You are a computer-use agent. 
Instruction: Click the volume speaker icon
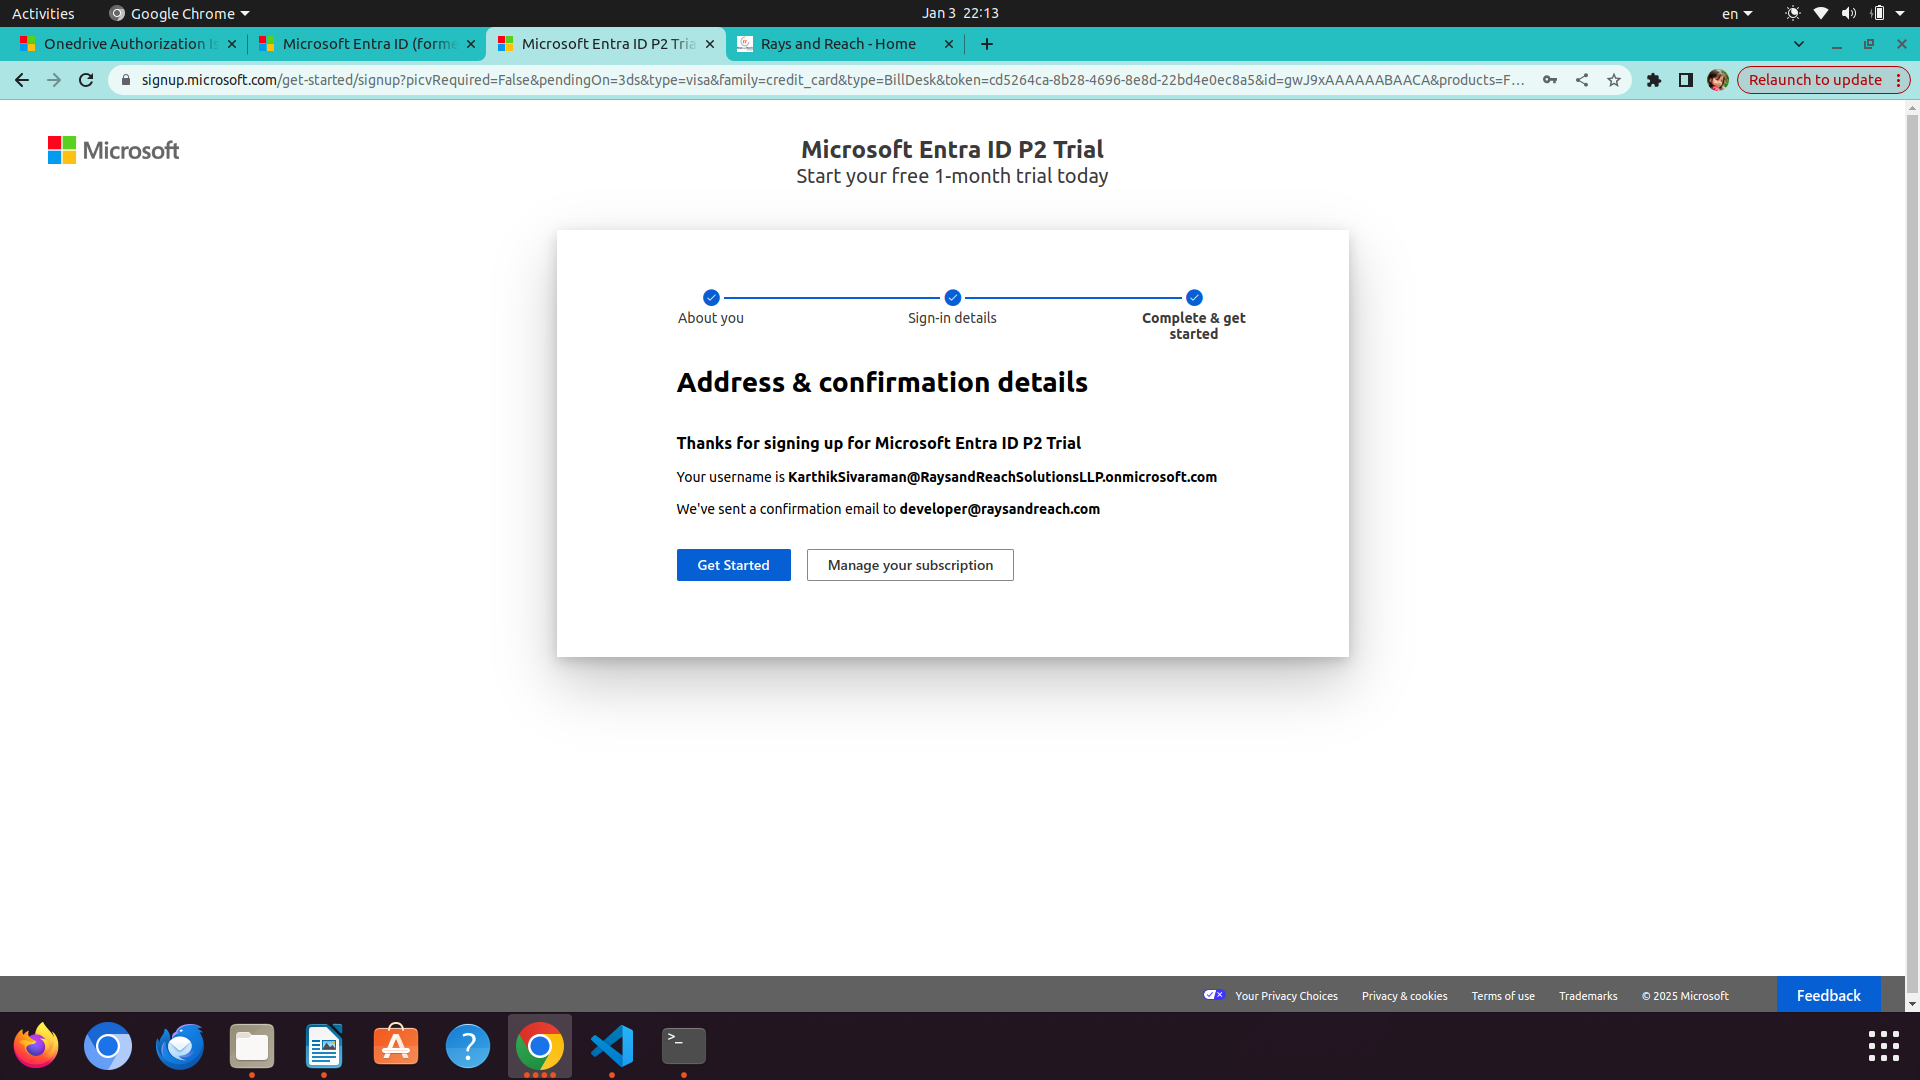(x=1848, y=13)
